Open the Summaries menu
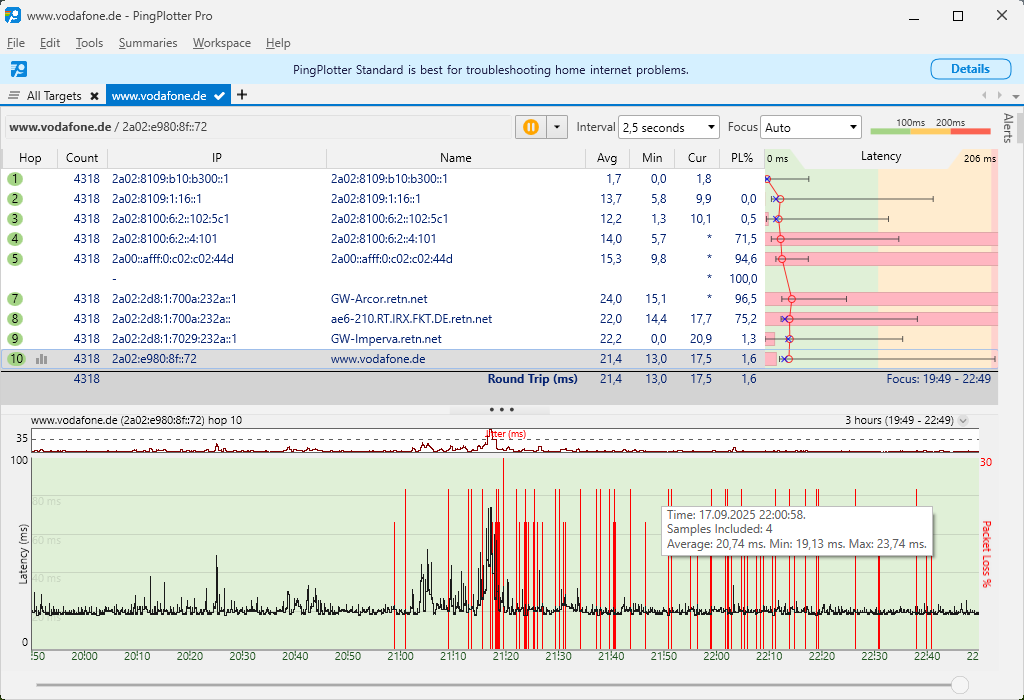This screenshot has height=700, width=1024. (x=148, y=43)
